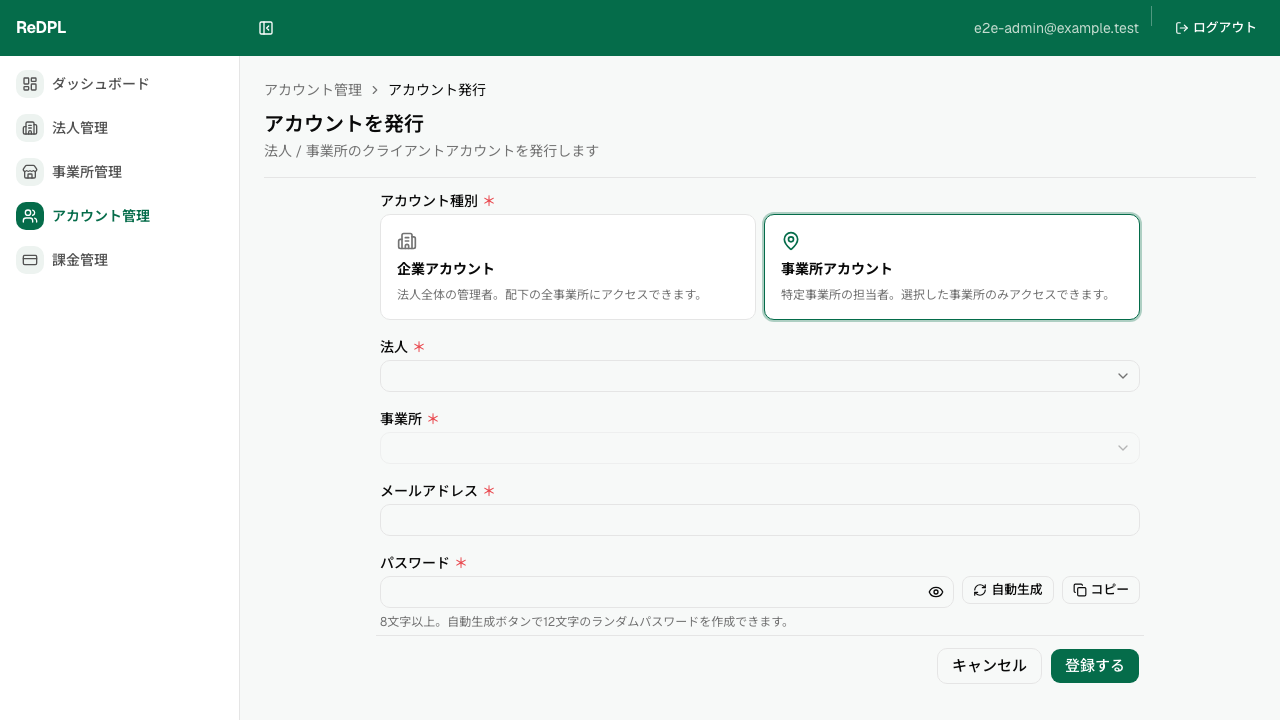Click the アカウント発行 breadcrumb text

pos(437,89)
